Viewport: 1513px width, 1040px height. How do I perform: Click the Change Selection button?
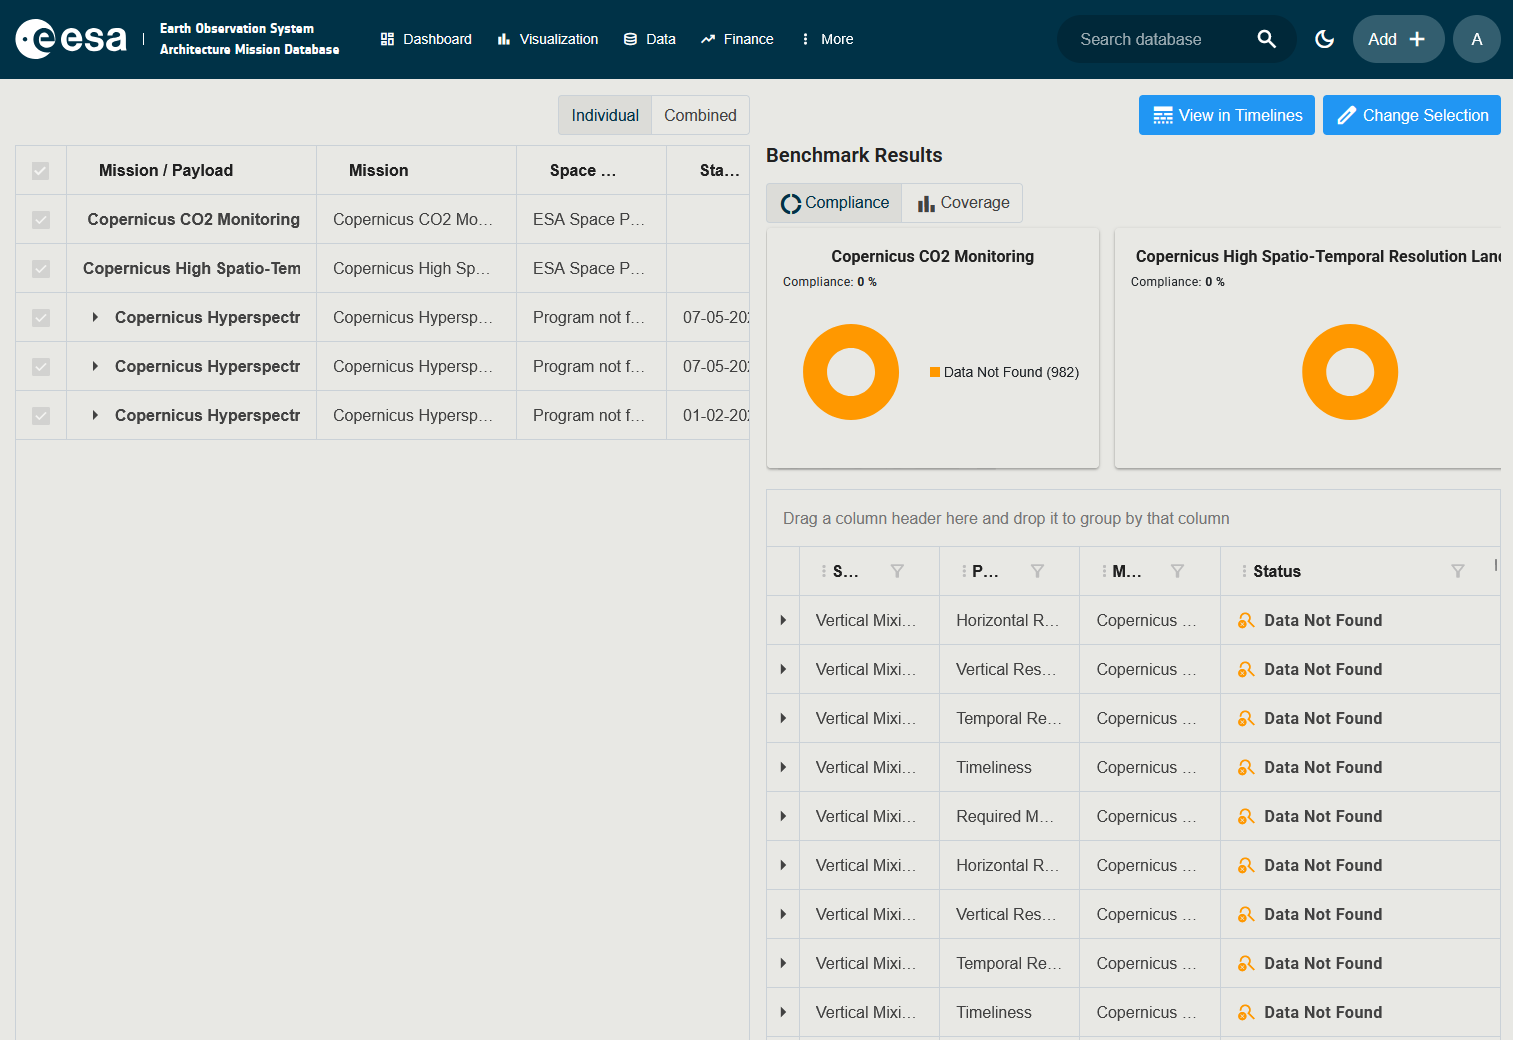pos(1412,115)
